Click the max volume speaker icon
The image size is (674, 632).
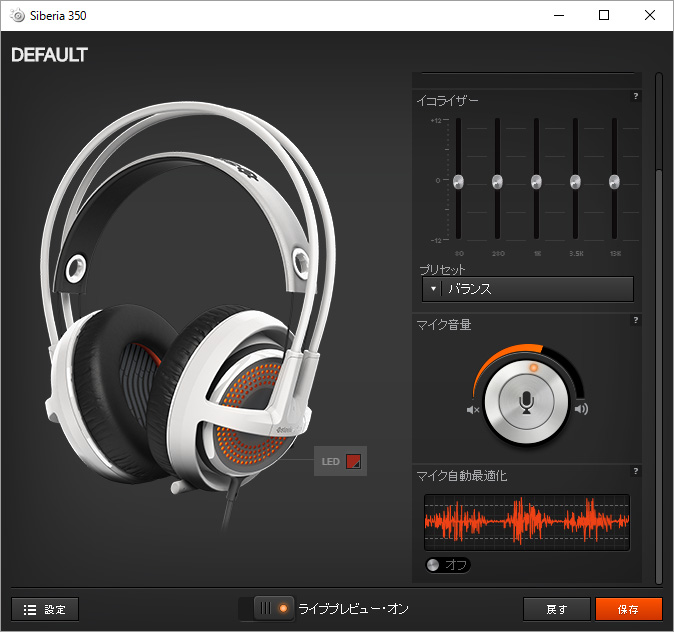point(581,408)
